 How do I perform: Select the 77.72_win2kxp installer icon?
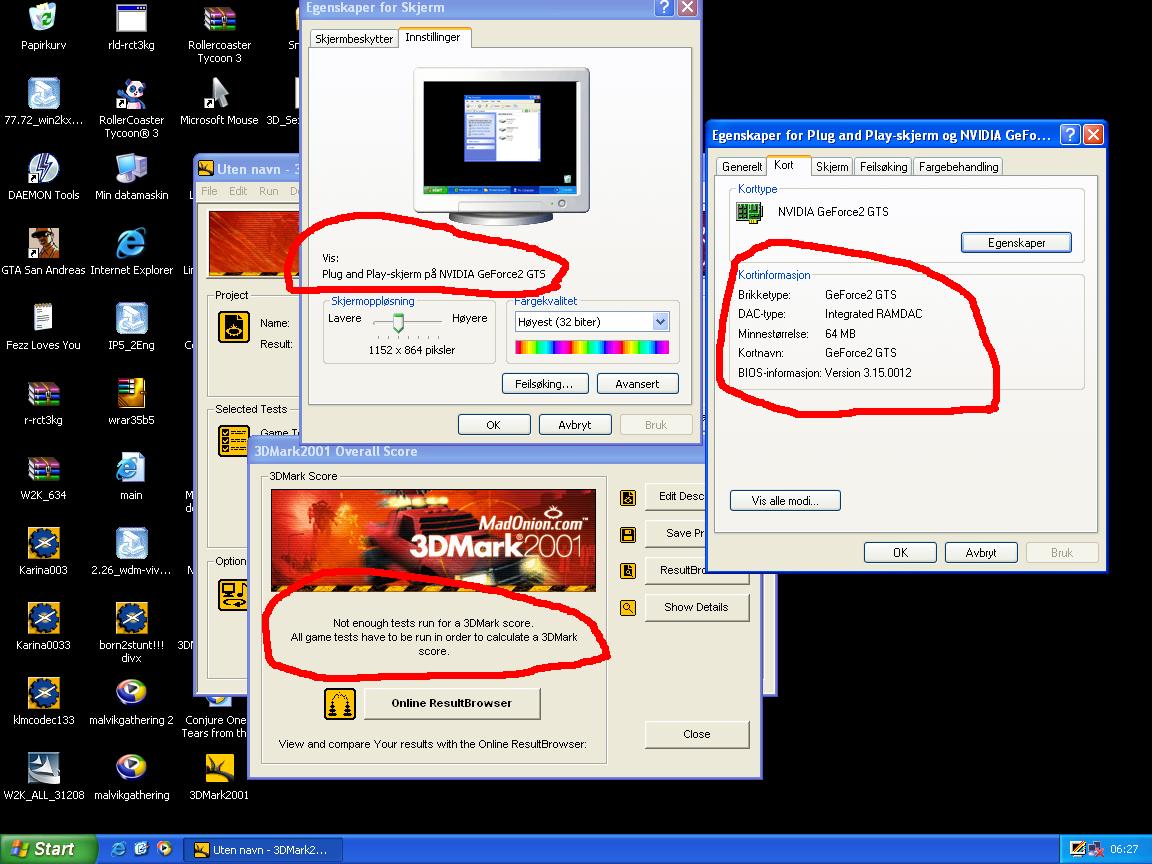click(43, 93)
